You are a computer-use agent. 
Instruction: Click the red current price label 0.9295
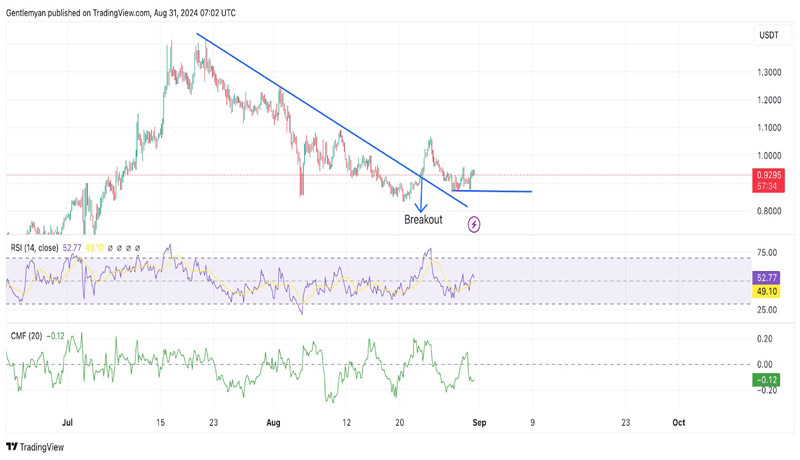[x=768, y=174]
